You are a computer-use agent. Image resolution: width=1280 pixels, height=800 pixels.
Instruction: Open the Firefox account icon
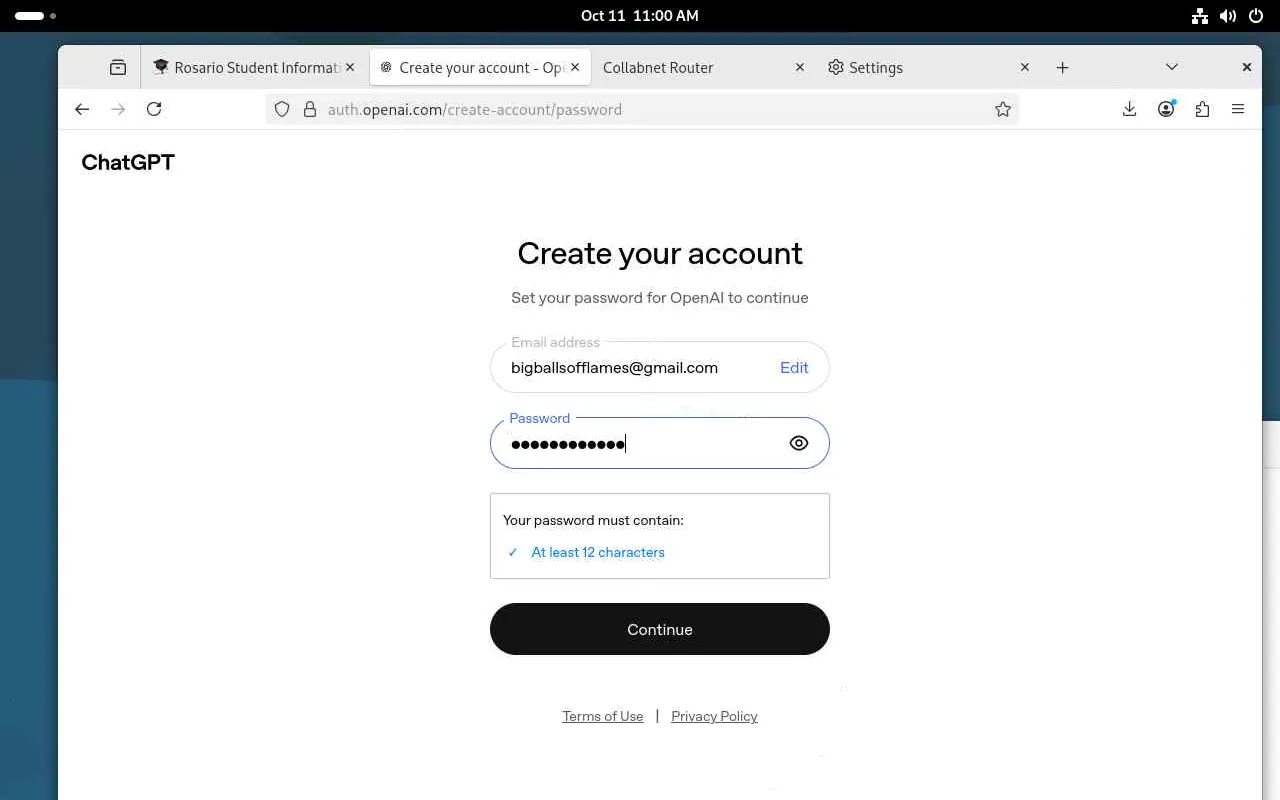[1166, 109]
